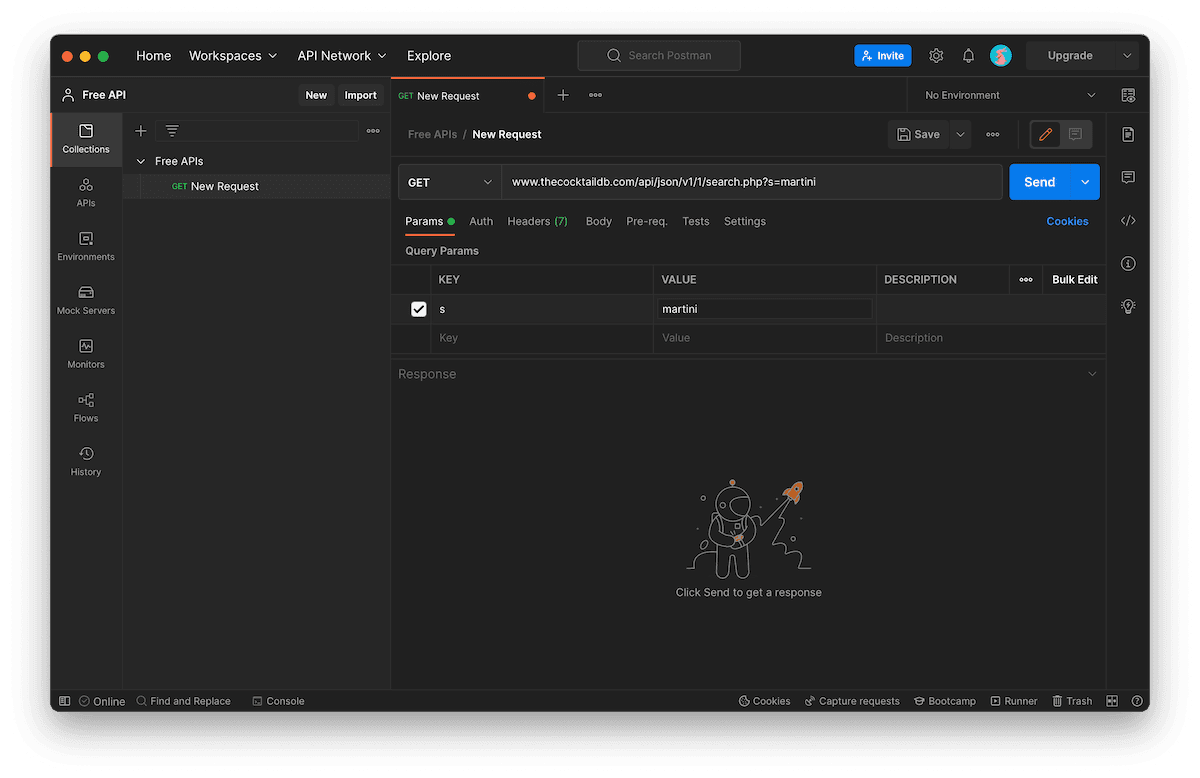Open the Cookies link beside the tabs
Image resolution: width=1200 pixels, height=778 pixels.
(1067, 221)
